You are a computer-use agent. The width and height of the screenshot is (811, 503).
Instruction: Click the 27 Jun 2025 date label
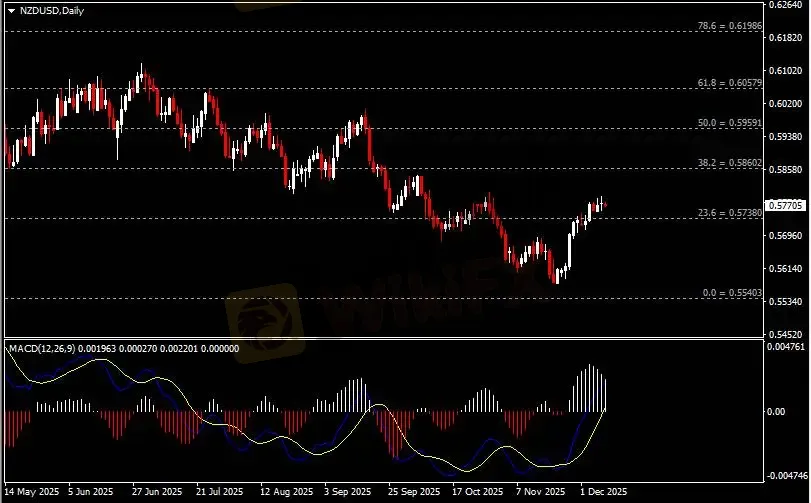[x=157, y=491]
